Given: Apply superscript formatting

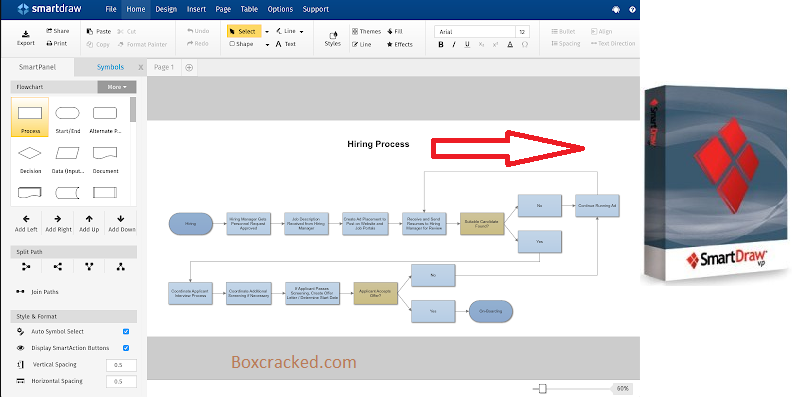Looking at the screenshot, I should coord(496,44).
